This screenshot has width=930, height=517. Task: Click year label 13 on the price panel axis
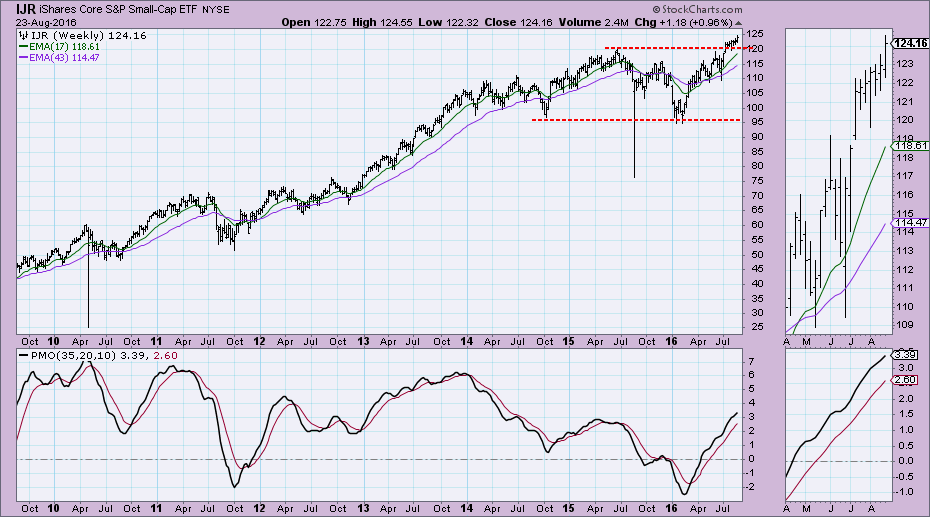tap(363, 342)
